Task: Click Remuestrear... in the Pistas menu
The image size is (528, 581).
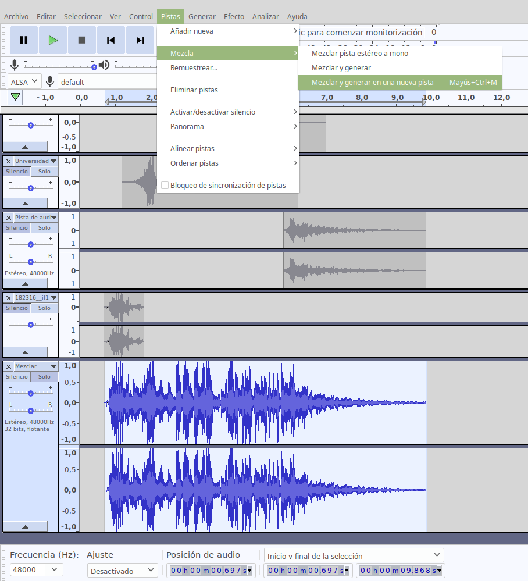Action: 228,68
